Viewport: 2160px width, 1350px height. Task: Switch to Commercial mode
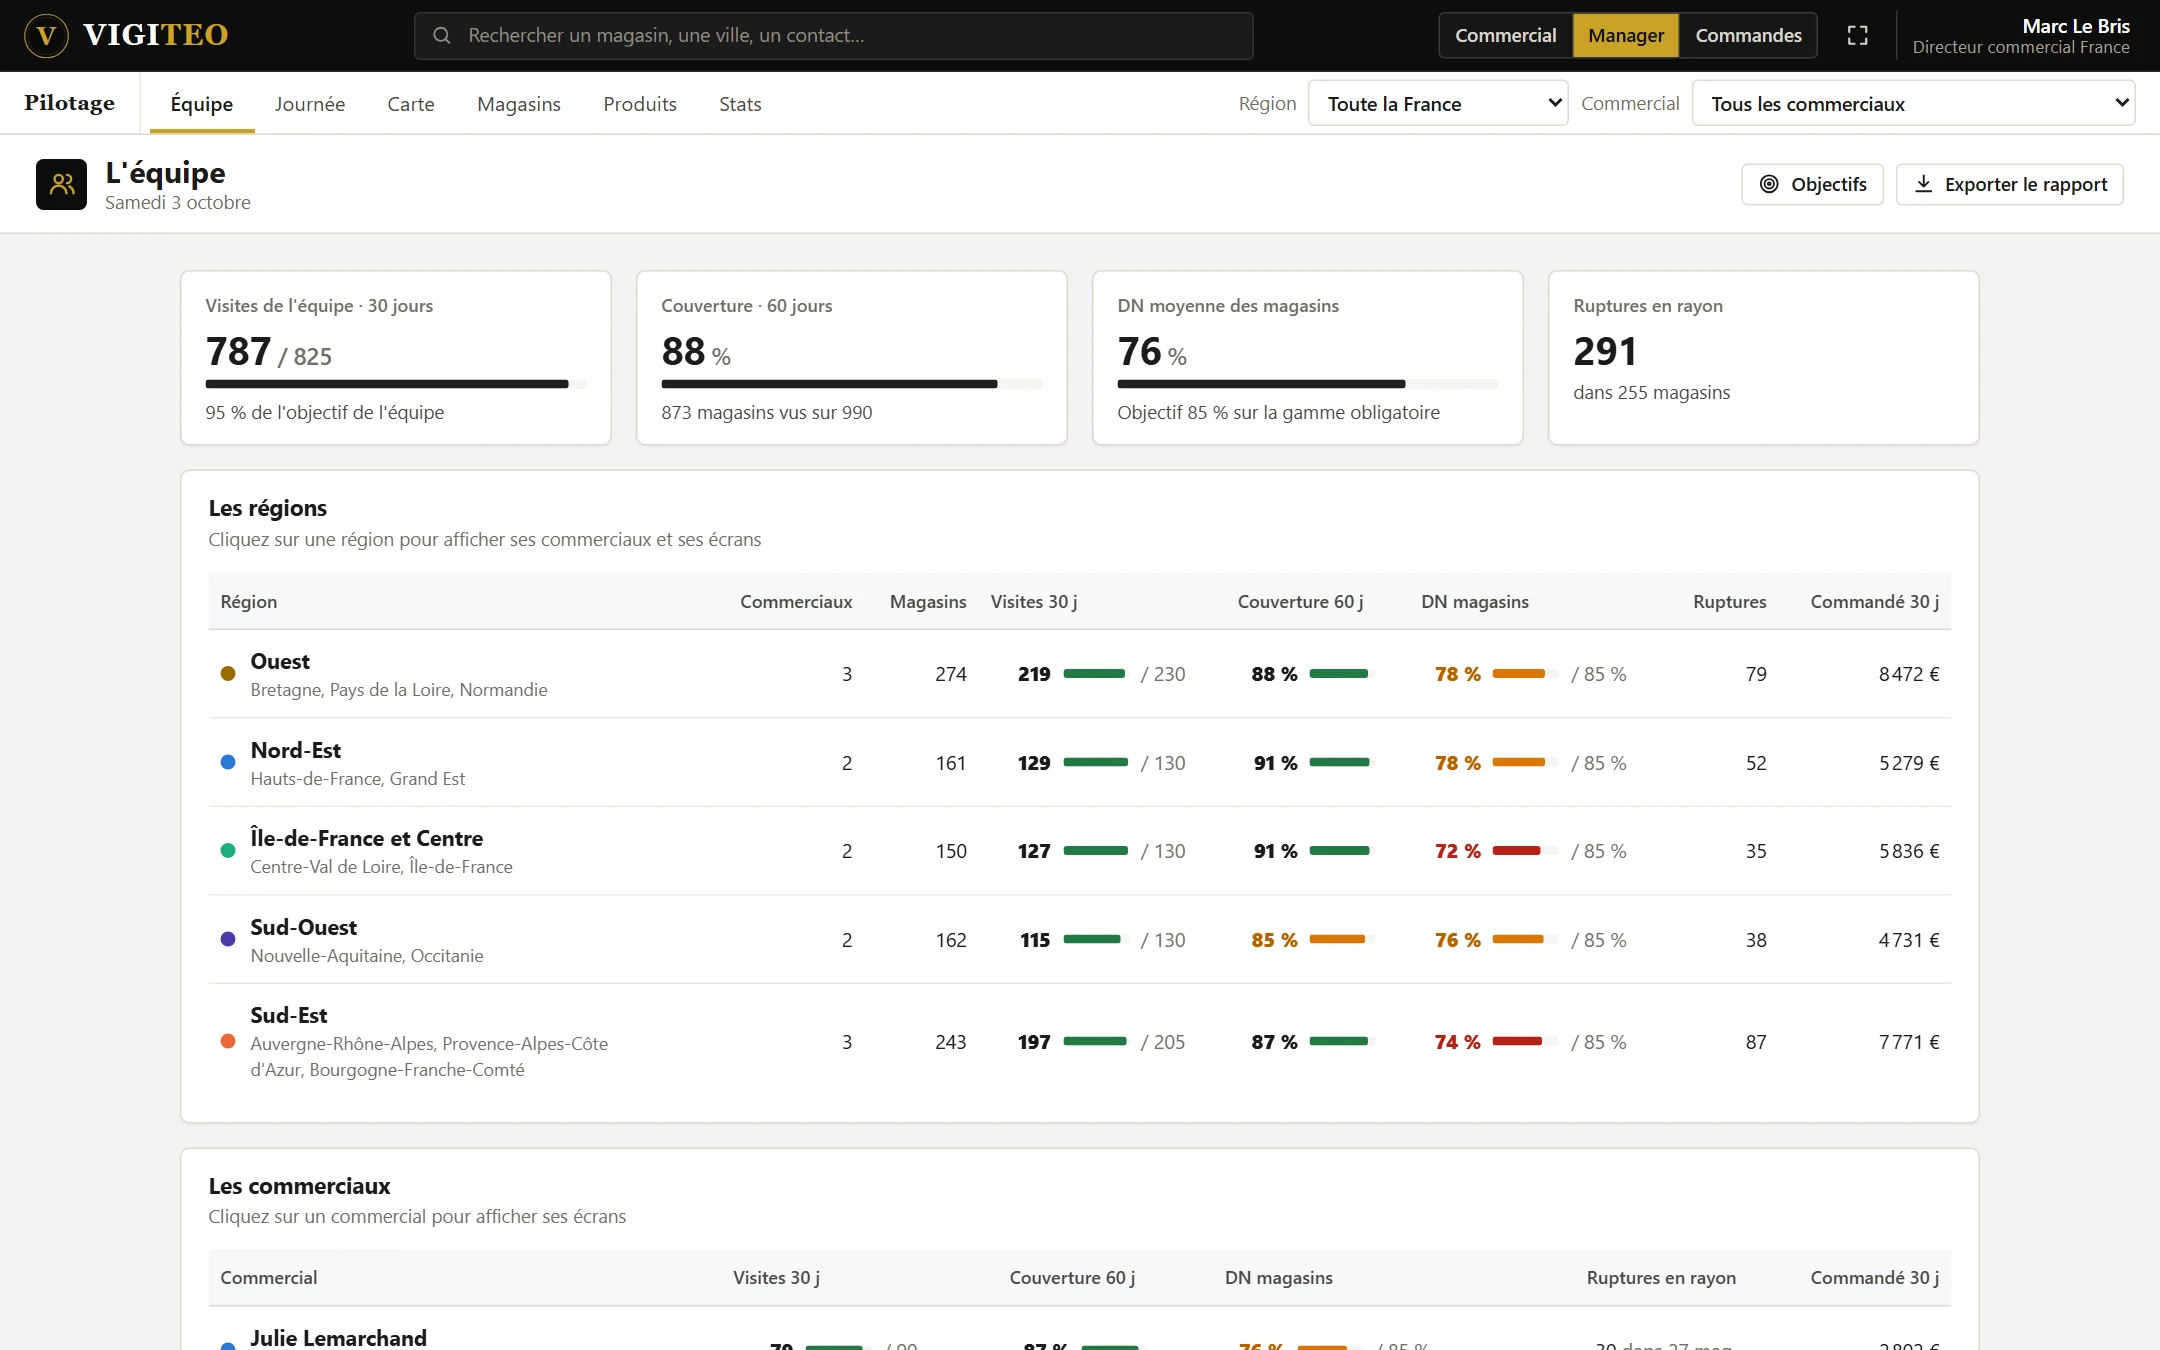(1505, 36)
